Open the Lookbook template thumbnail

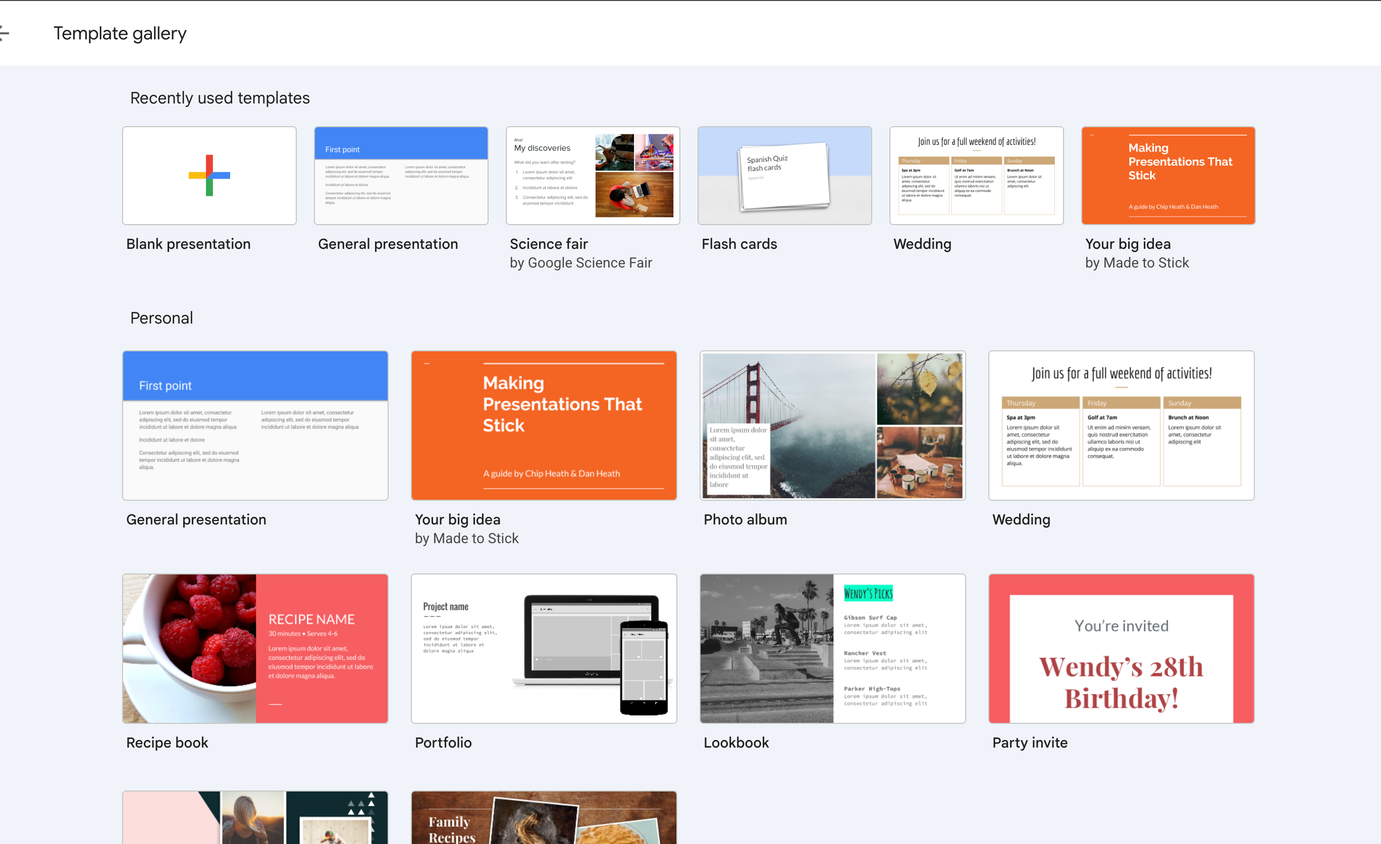[833, 648]
